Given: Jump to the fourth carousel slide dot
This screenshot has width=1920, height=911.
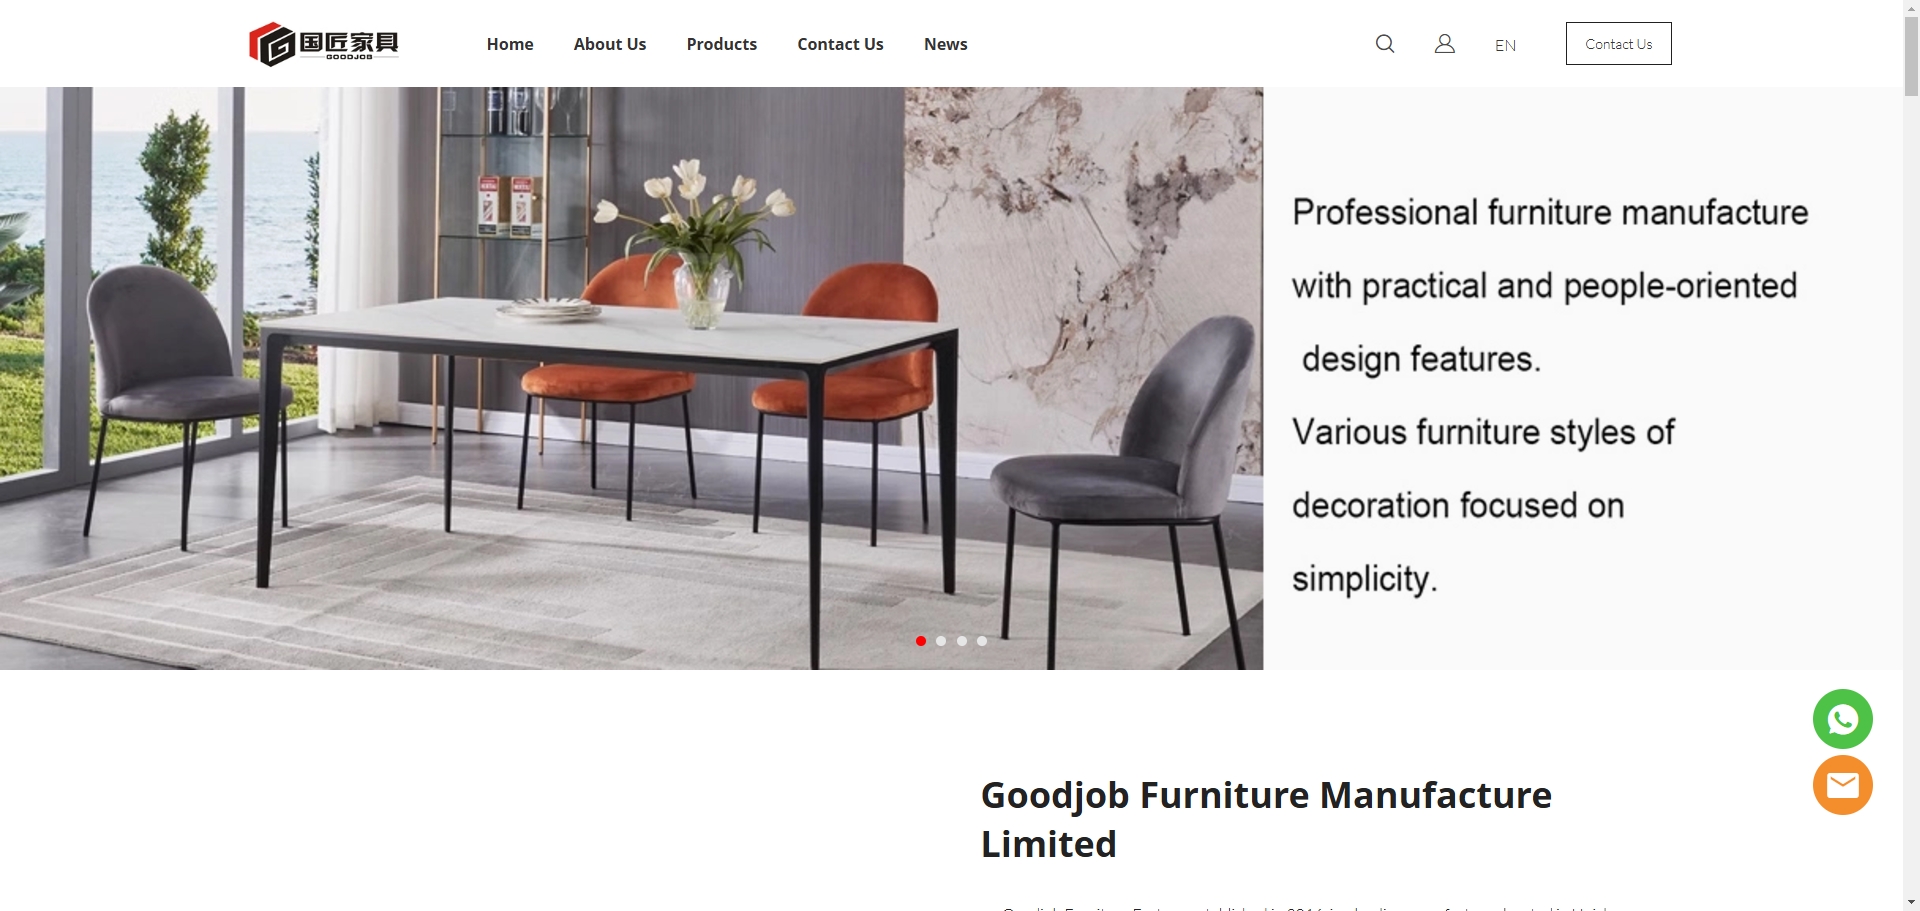Looking at the screenshot, I should (982, 641).
